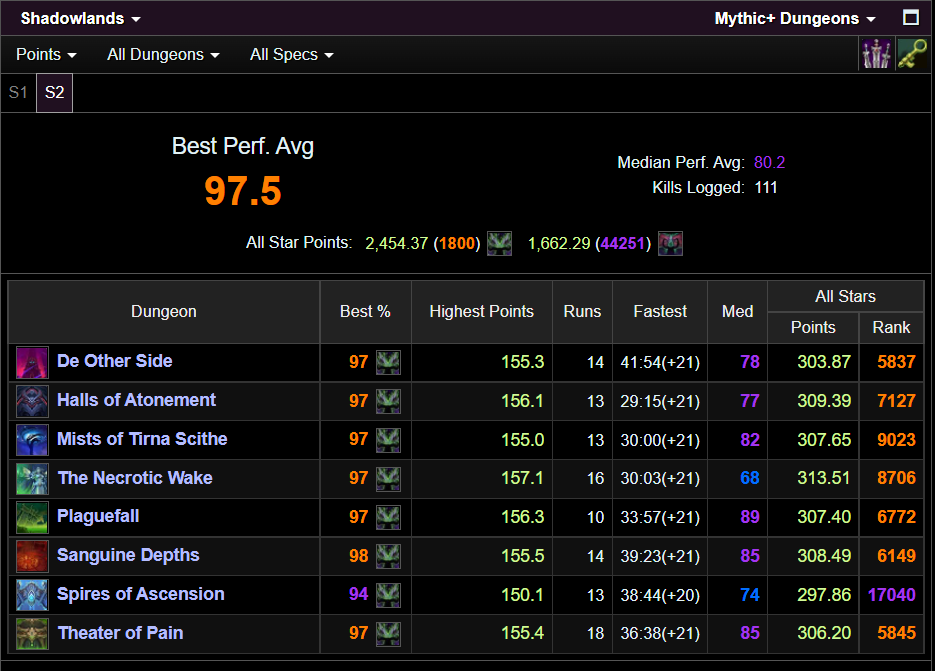Open The Necrotic Wake link

135,478
